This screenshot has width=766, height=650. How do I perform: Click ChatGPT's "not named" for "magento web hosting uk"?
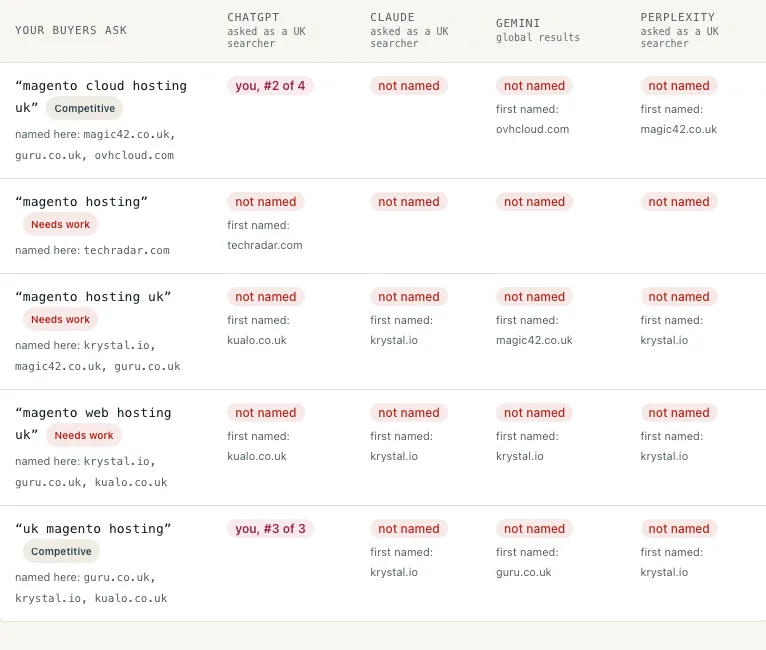[266, 413]
